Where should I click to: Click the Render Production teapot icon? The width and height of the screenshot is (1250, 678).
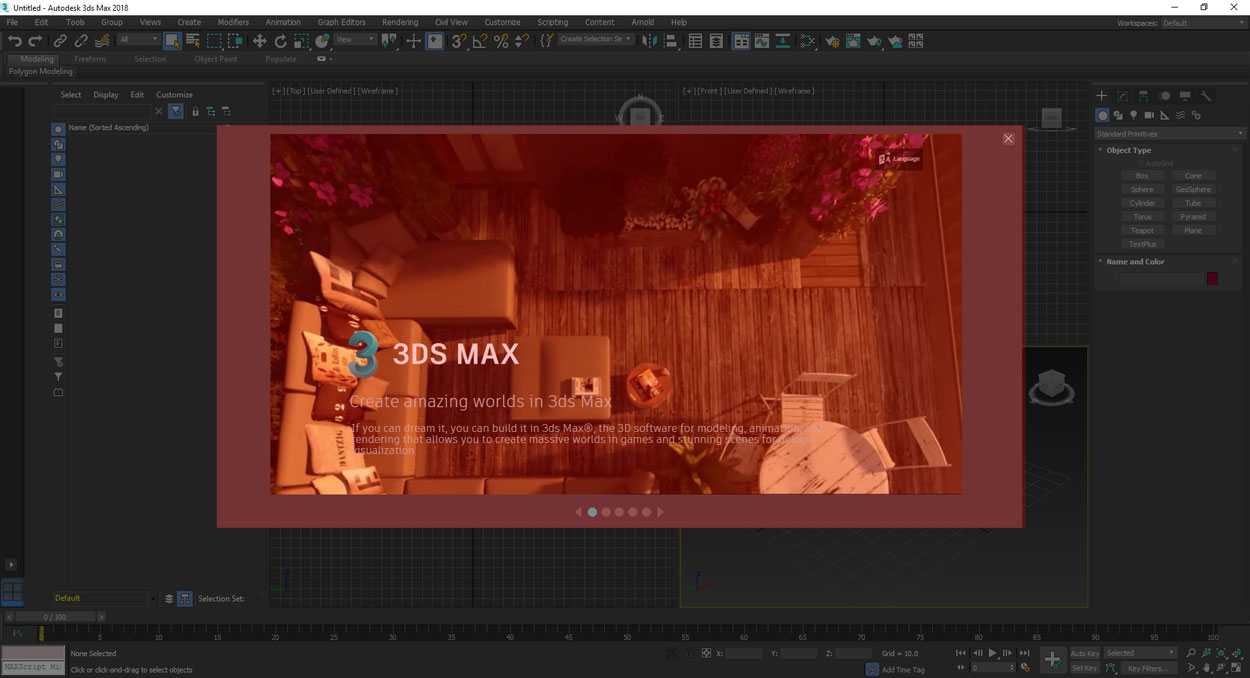click(874, 41)
